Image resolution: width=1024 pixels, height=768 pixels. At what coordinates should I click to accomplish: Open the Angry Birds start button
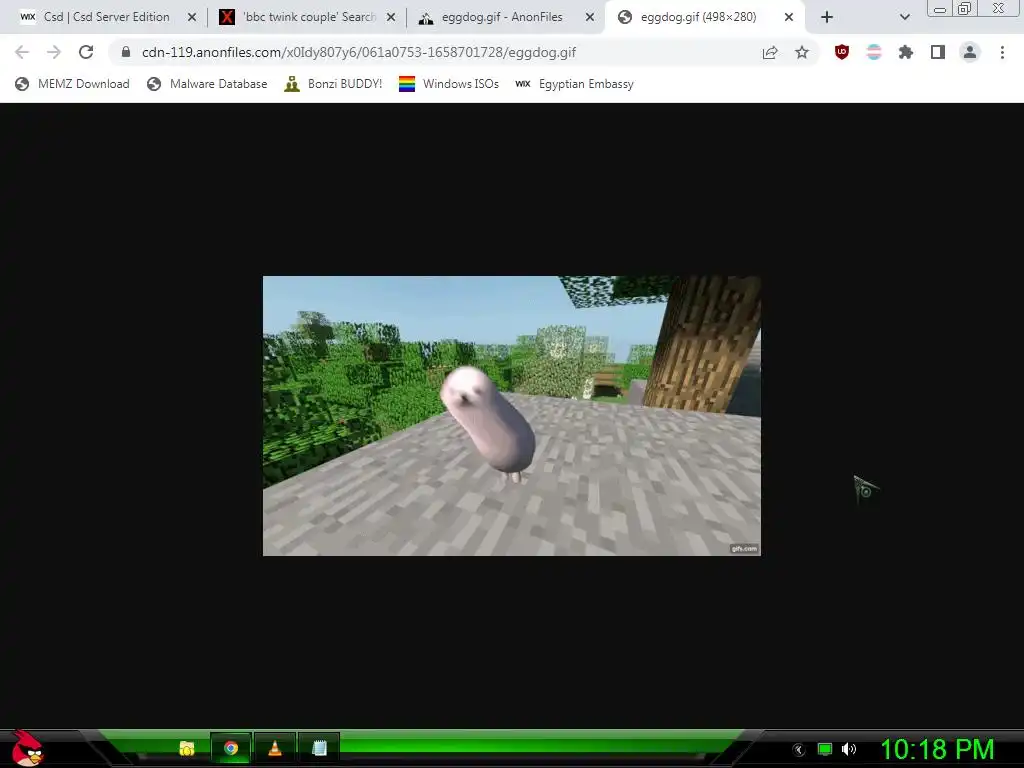[x=27, y=748]
